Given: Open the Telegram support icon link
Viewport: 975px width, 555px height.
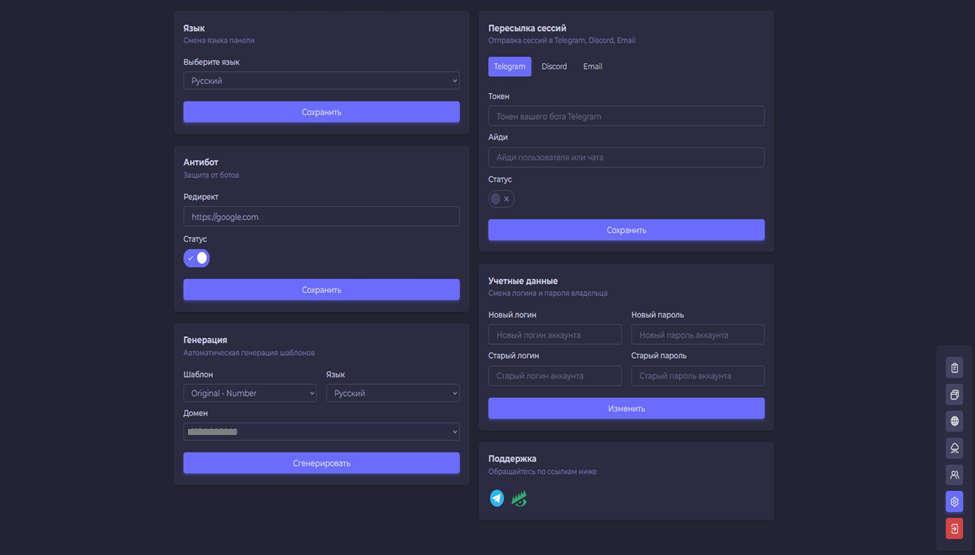Looking at the screenshot, I should pyautogui.click(x=497, y=498).
